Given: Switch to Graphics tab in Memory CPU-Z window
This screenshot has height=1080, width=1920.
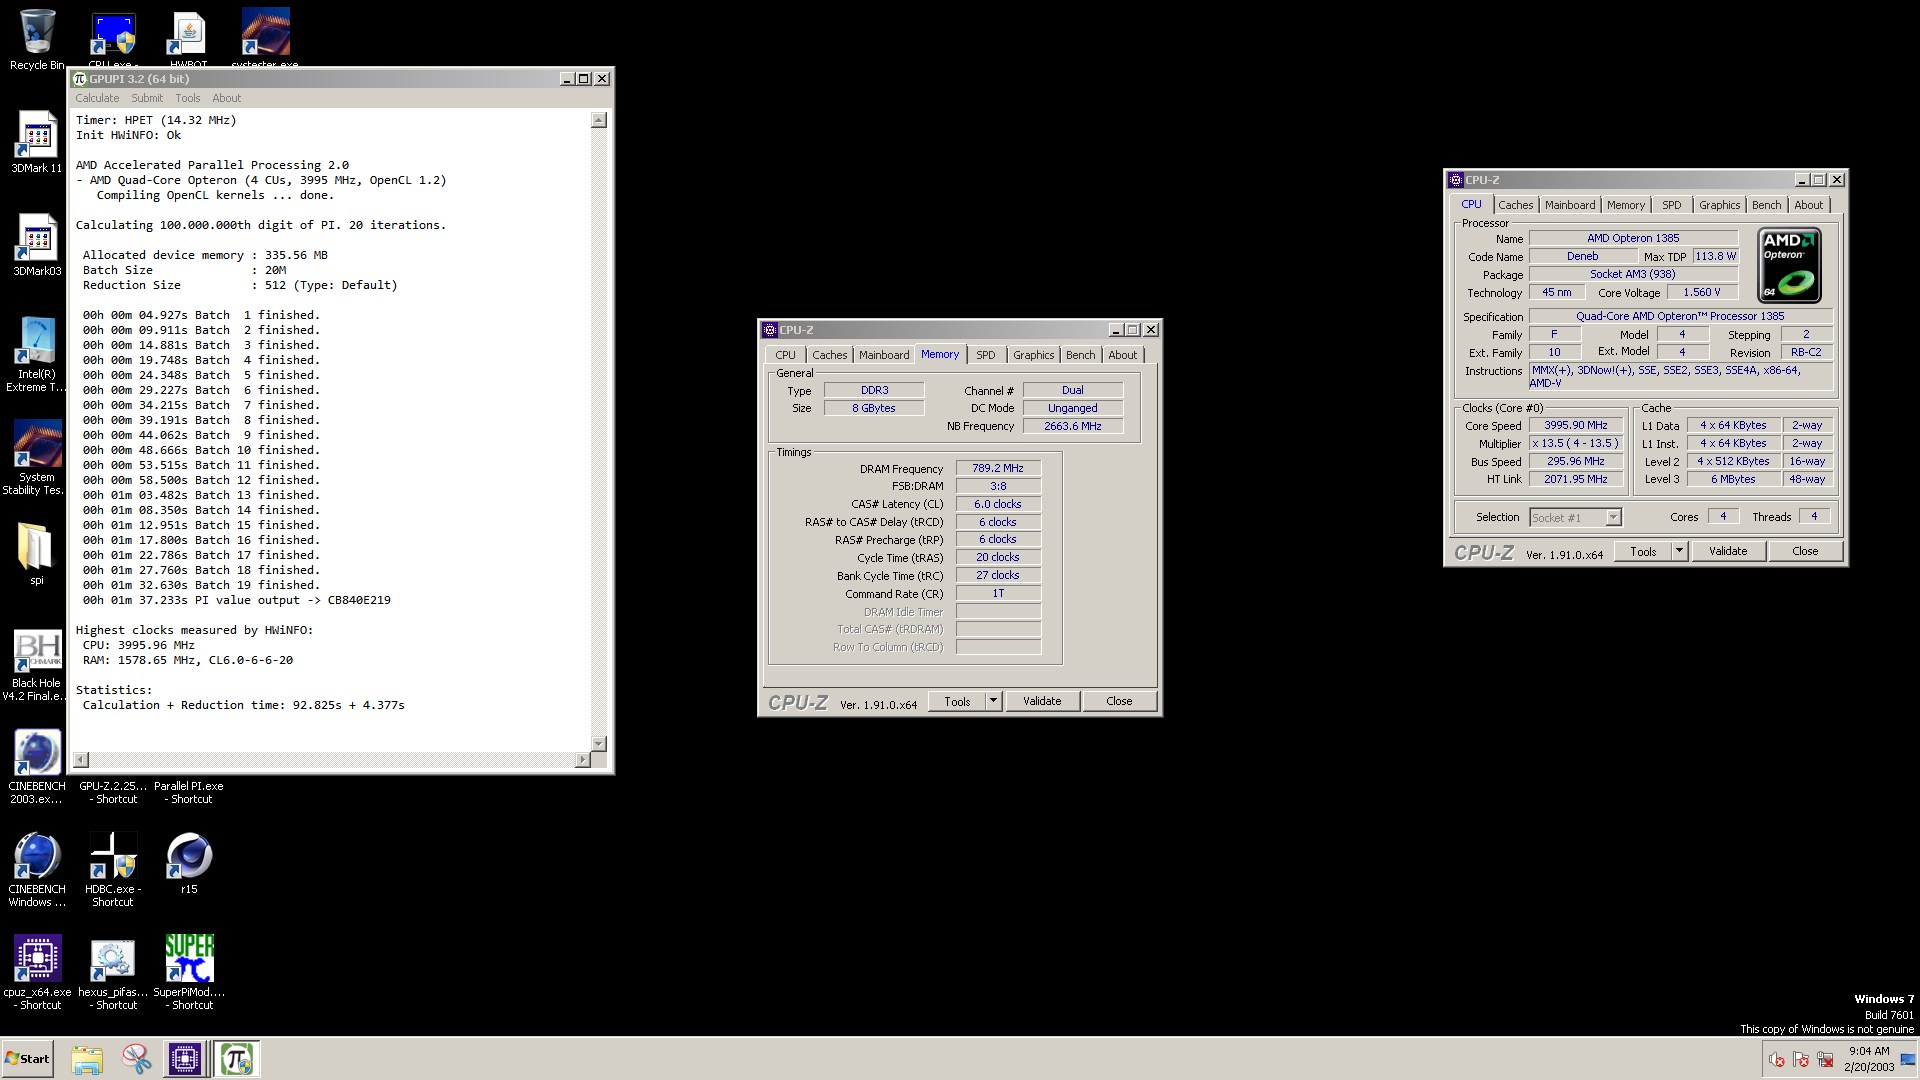Looking at the screenshot, I should [x=1033, y=355].
